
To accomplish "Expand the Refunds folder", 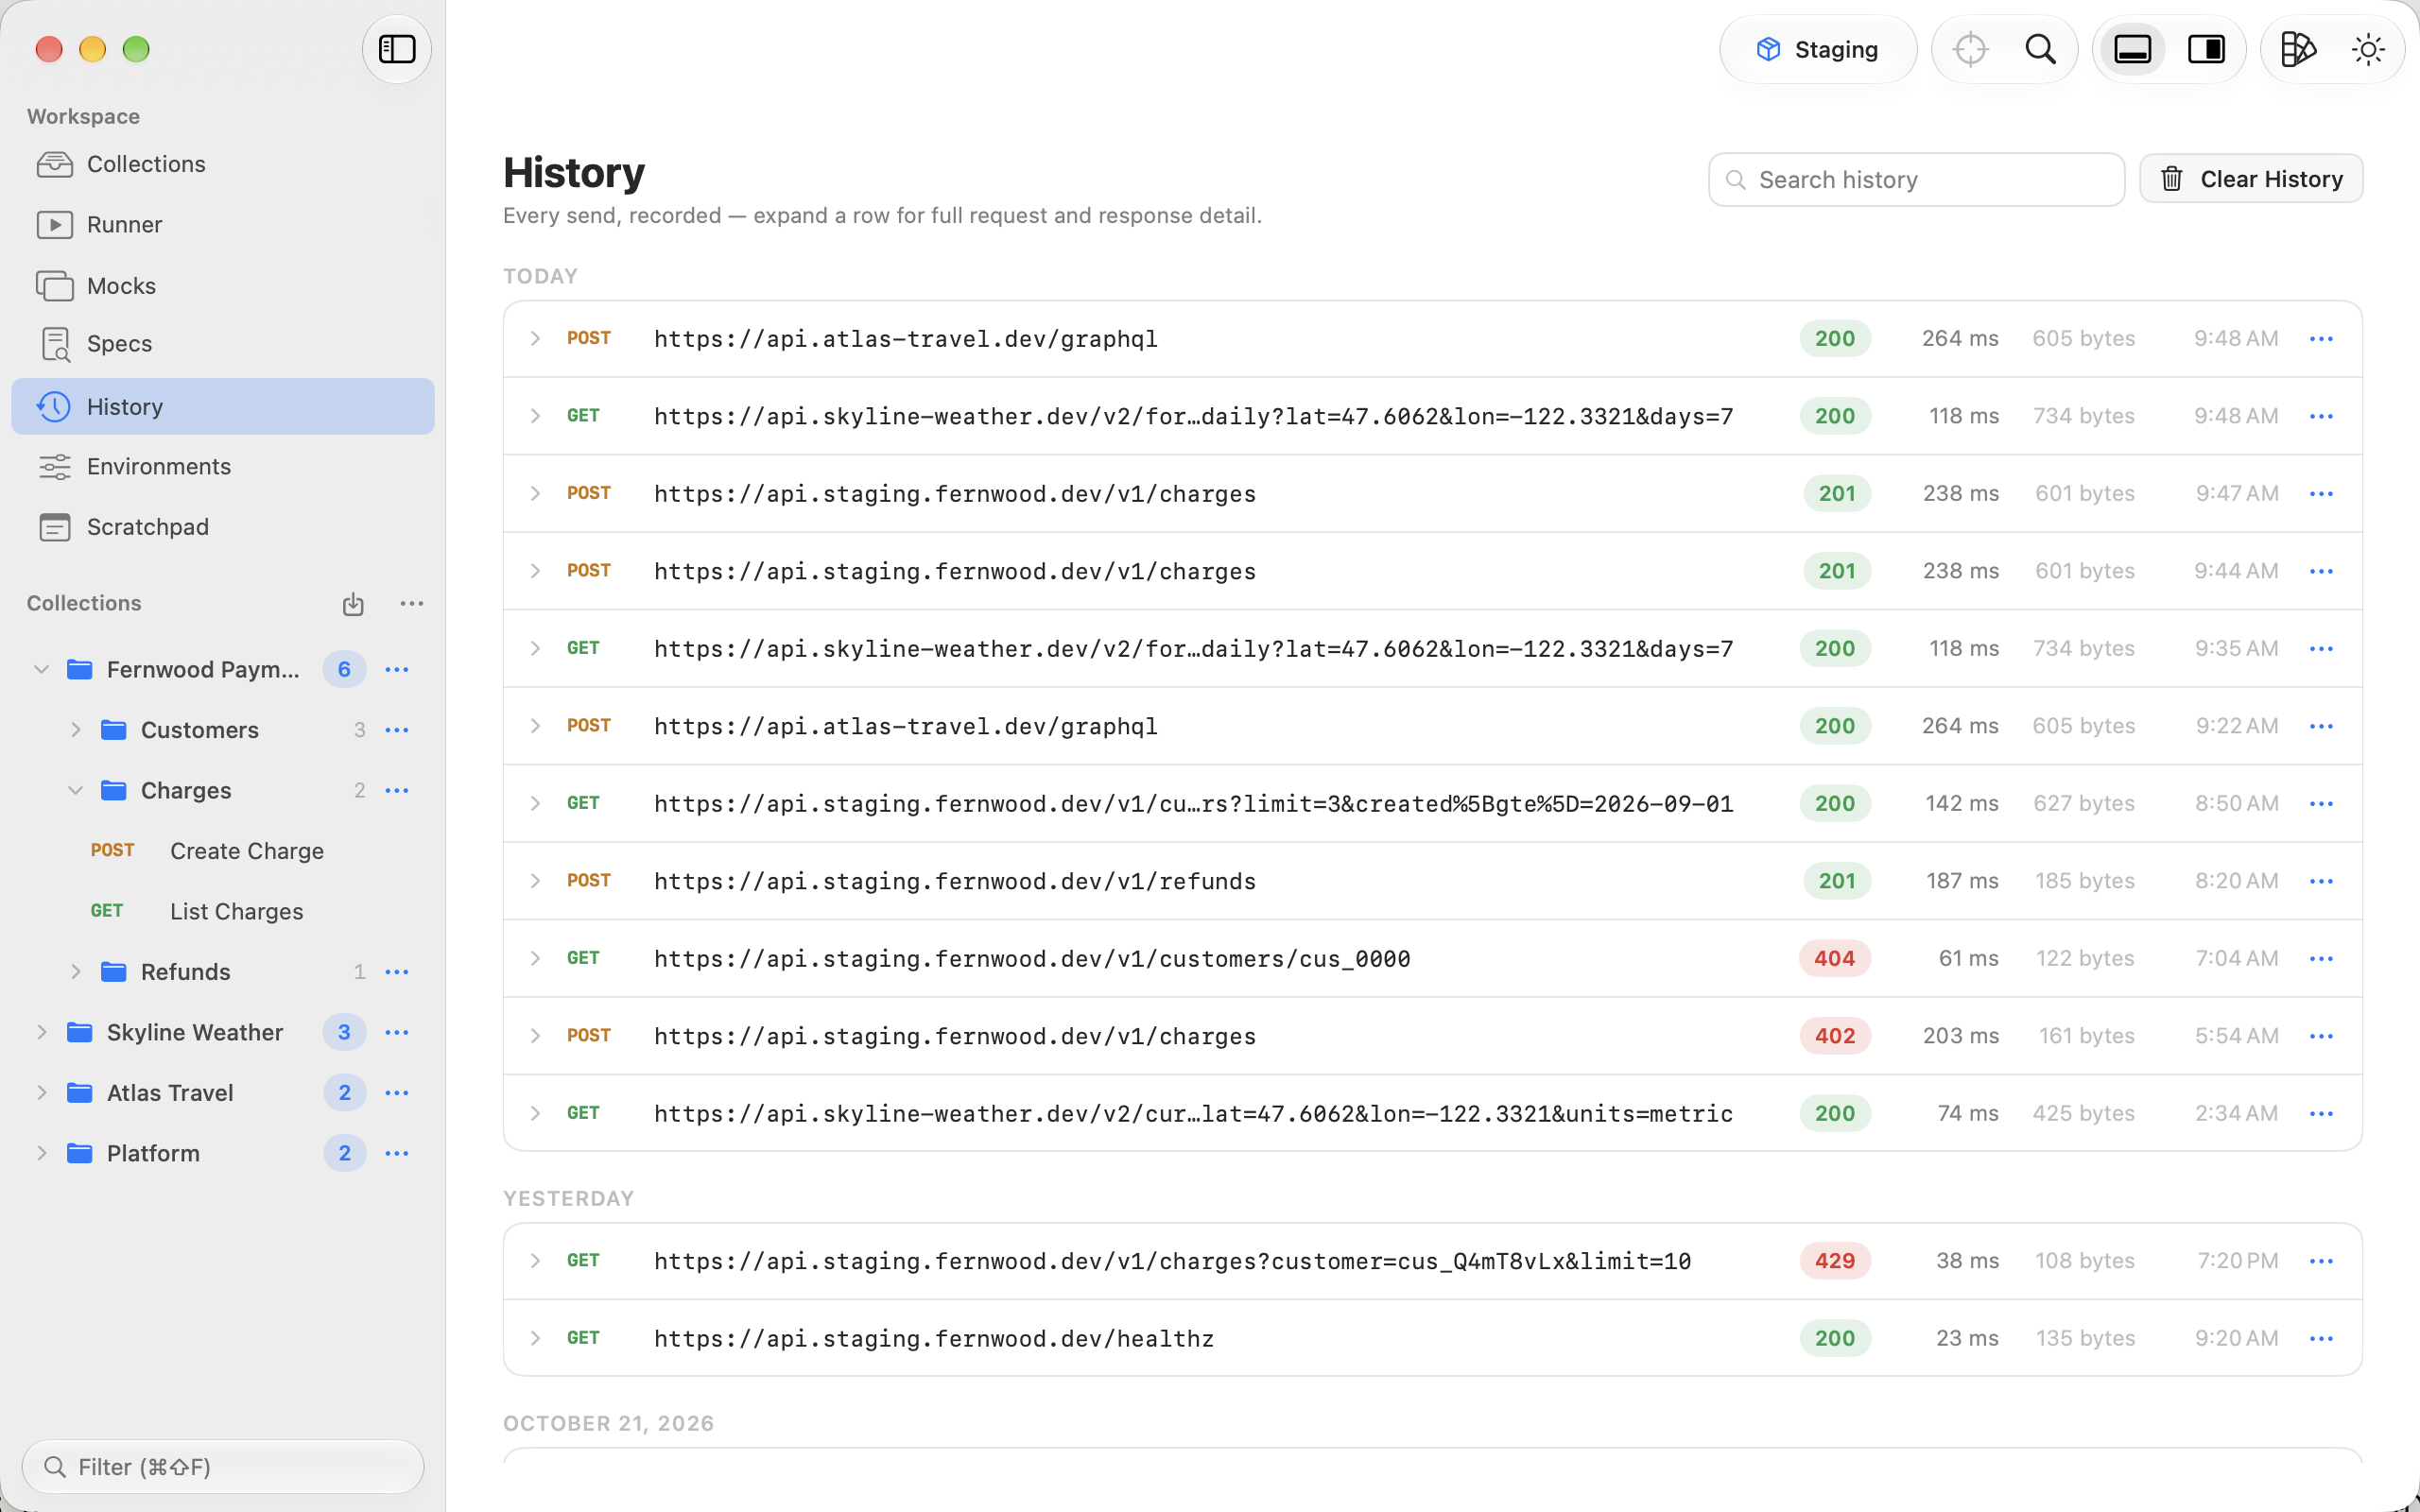I will pos(75,972).
